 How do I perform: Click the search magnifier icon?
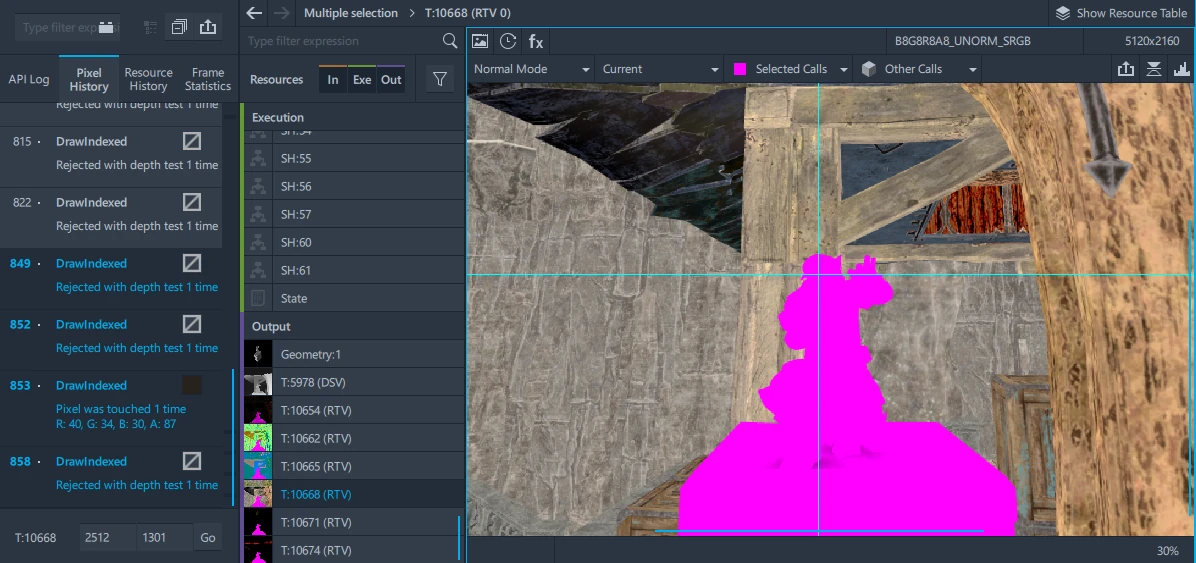450,41
